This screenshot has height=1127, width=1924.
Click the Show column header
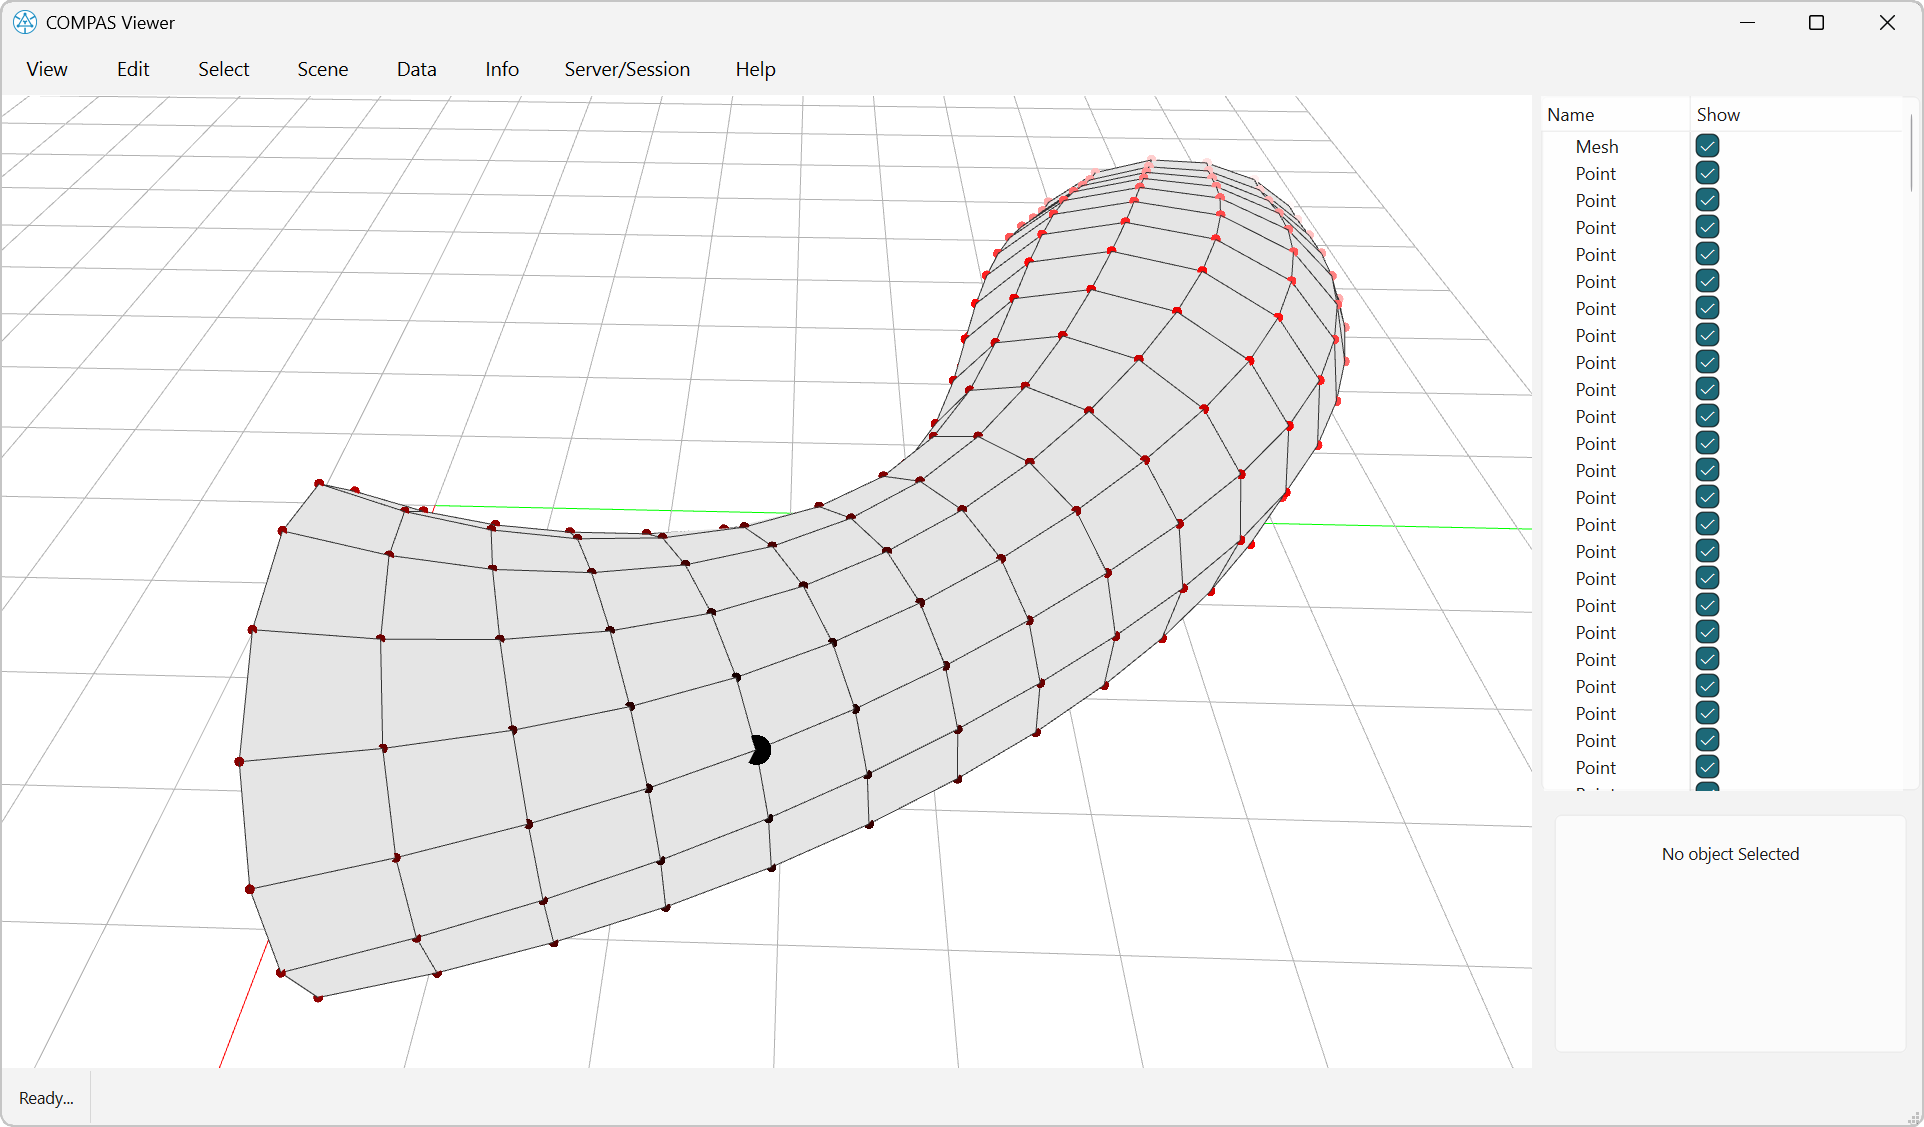1717,114
